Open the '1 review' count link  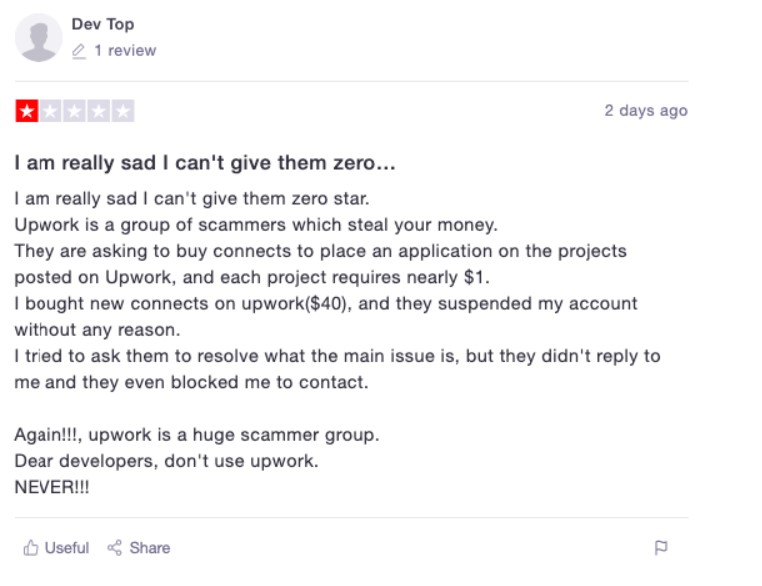(125, 51)
